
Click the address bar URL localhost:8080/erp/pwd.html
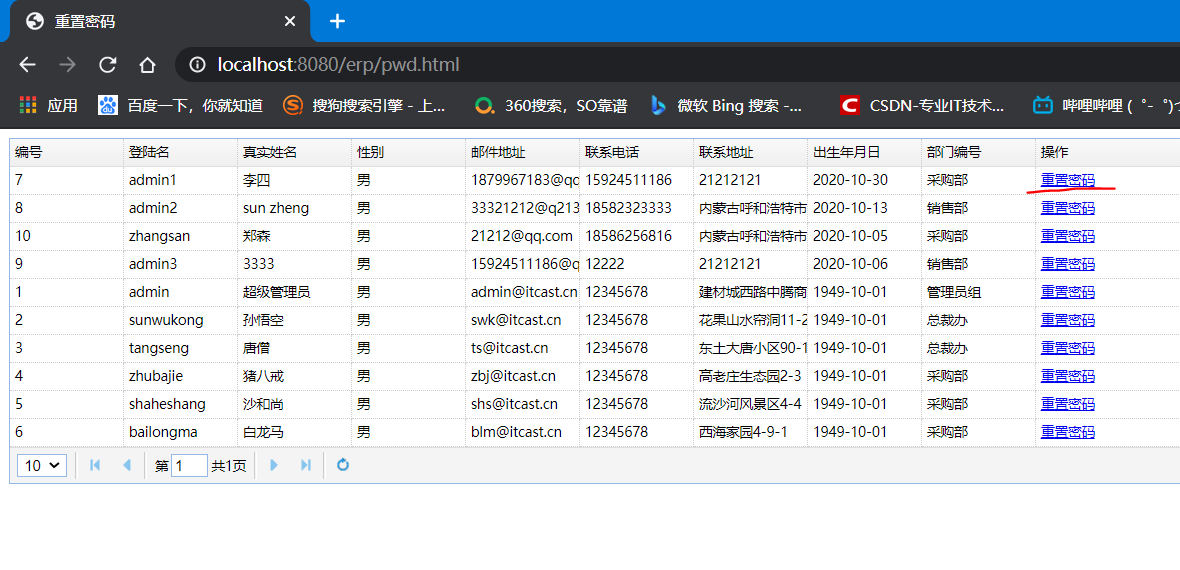[x=338, y=65]
